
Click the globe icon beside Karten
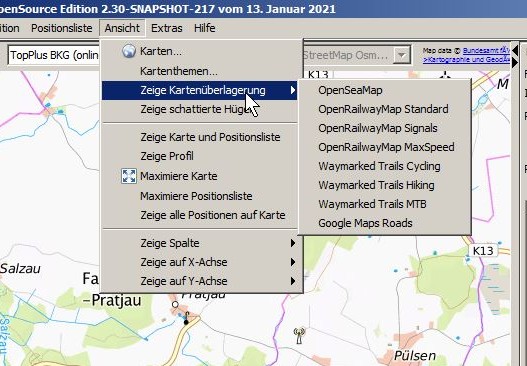coord(129,51)
